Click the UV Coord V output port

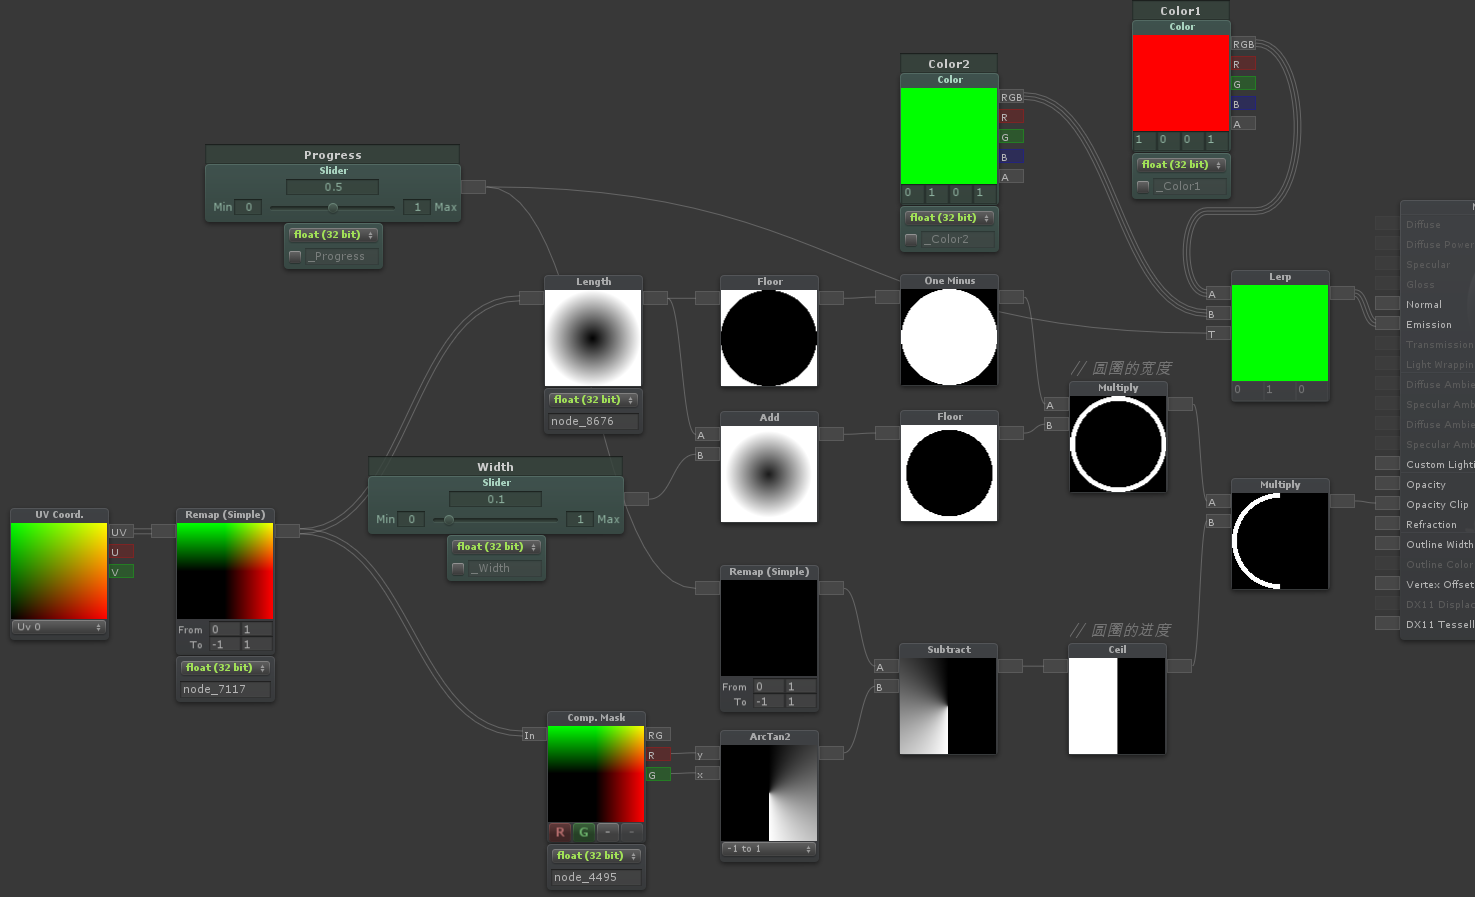[x=121, y=572]
